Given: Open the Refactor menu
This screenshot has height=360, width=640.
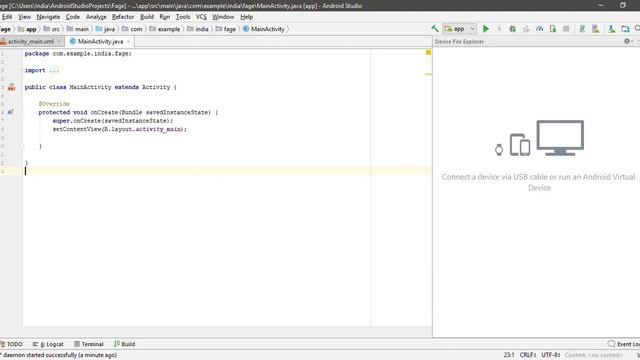Looking at the screenshot, I should (123, 17).
